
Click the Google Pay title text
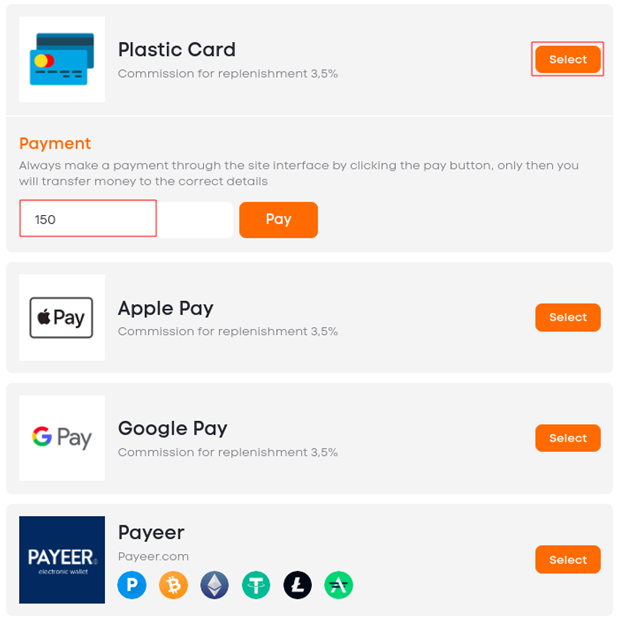[173, 429]
